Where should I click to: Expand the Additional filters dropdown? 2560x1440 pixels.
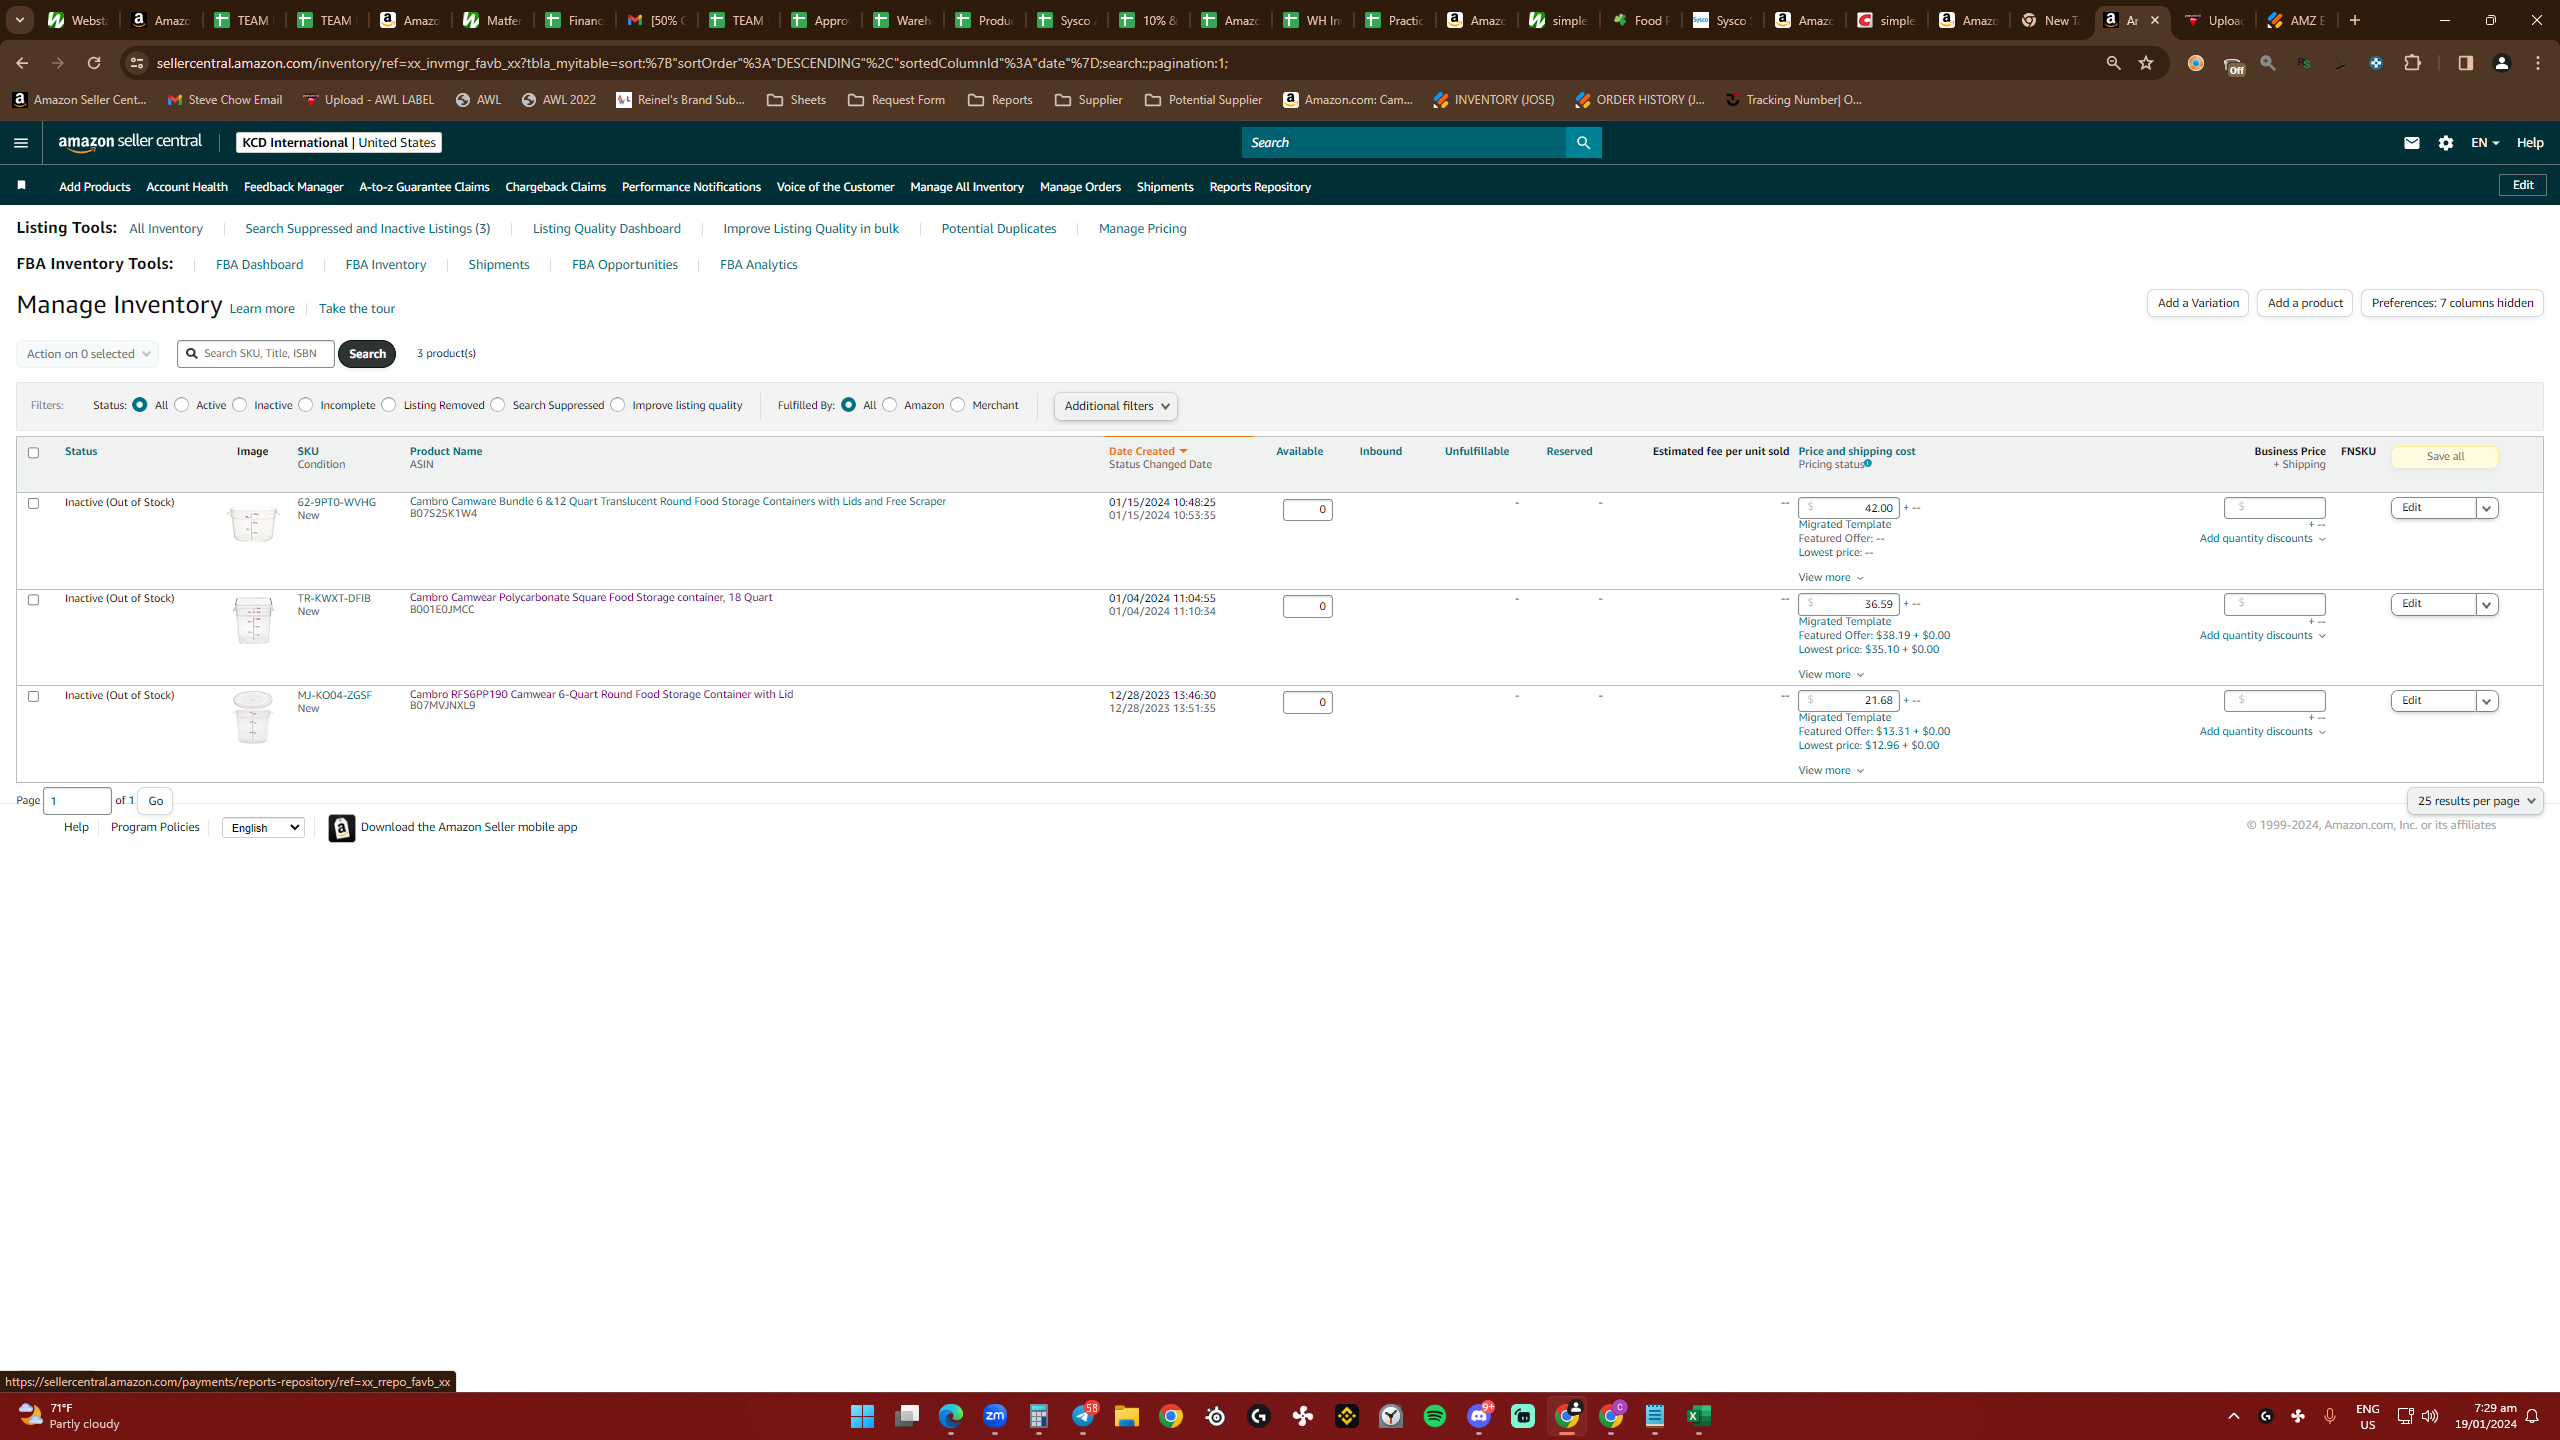point(1116,406)
